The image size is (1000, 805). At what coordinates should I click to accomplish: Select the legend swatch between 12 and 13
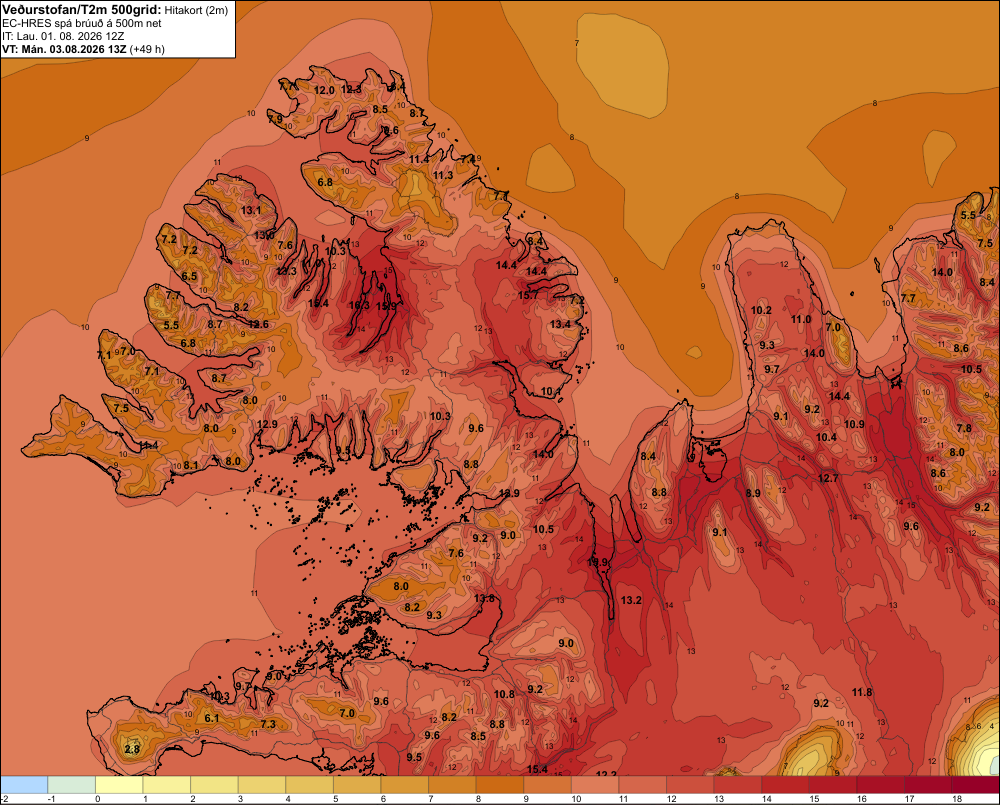[691, 784]
